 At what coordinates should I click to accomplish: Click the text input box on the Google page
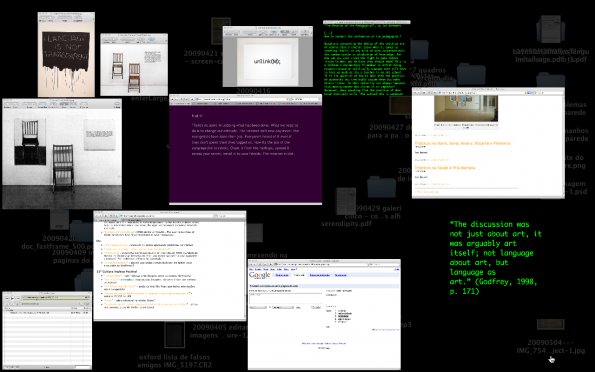click(285, 298)
